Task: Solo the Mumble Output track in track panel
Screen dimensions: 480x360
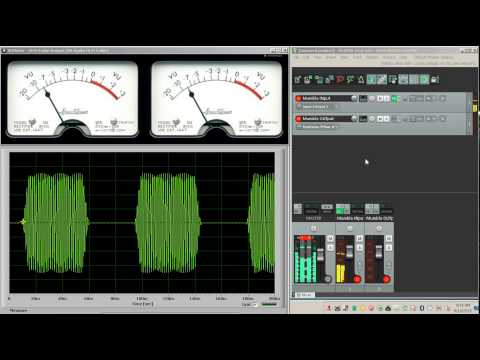Action: (x=387, y=119)
